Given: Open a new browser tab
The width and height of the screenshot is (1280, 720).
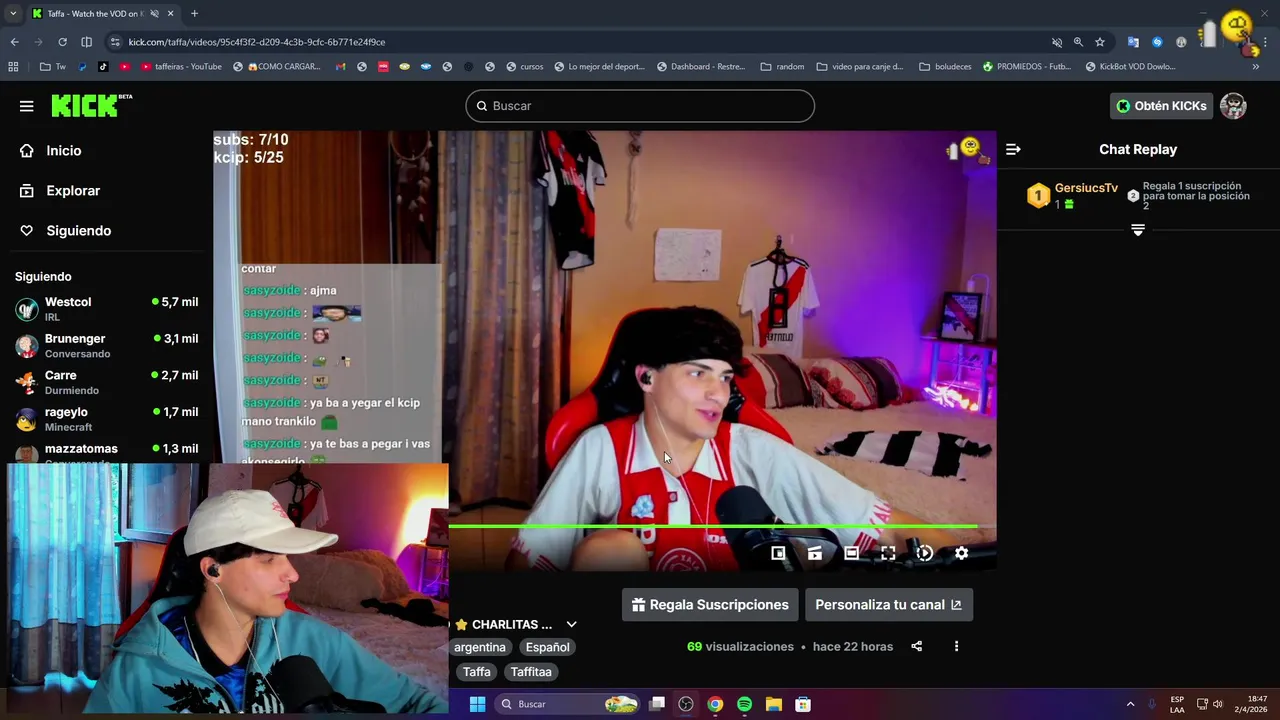Looking at the screenshot, I should tap(194, 14).
